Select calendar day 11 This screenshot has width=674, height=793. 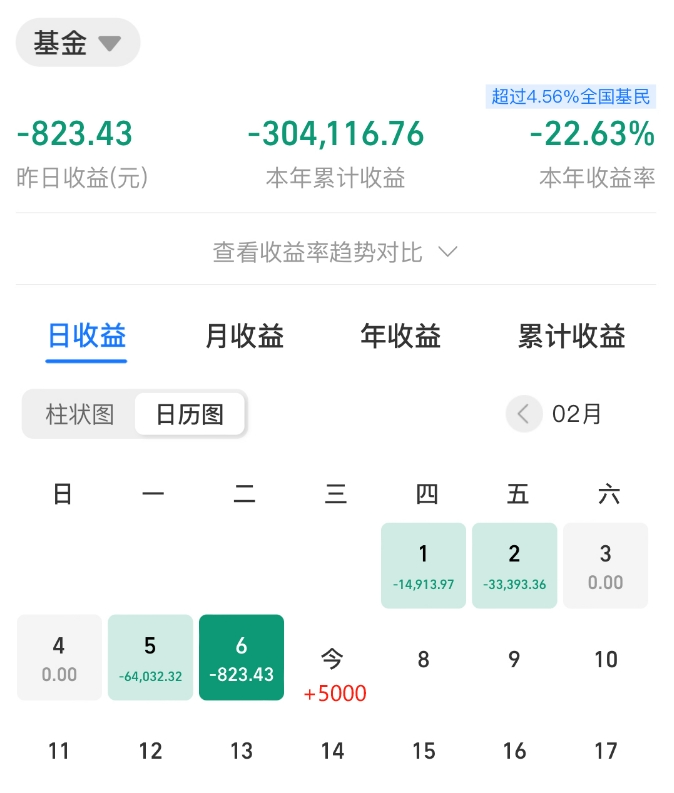59,751
